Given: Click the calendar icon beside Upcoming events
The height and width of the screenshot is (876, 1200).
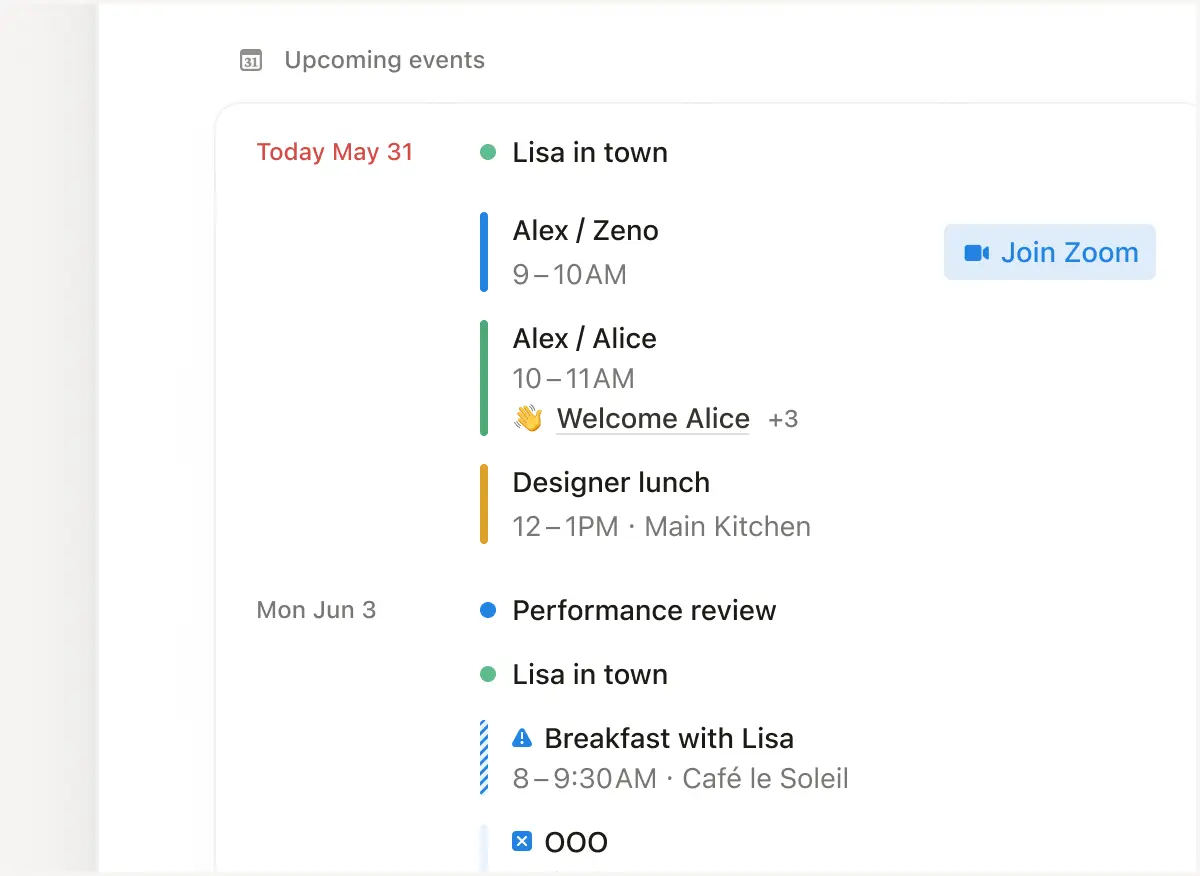Looking at the screenshot, I should click(x=250, y=60).
